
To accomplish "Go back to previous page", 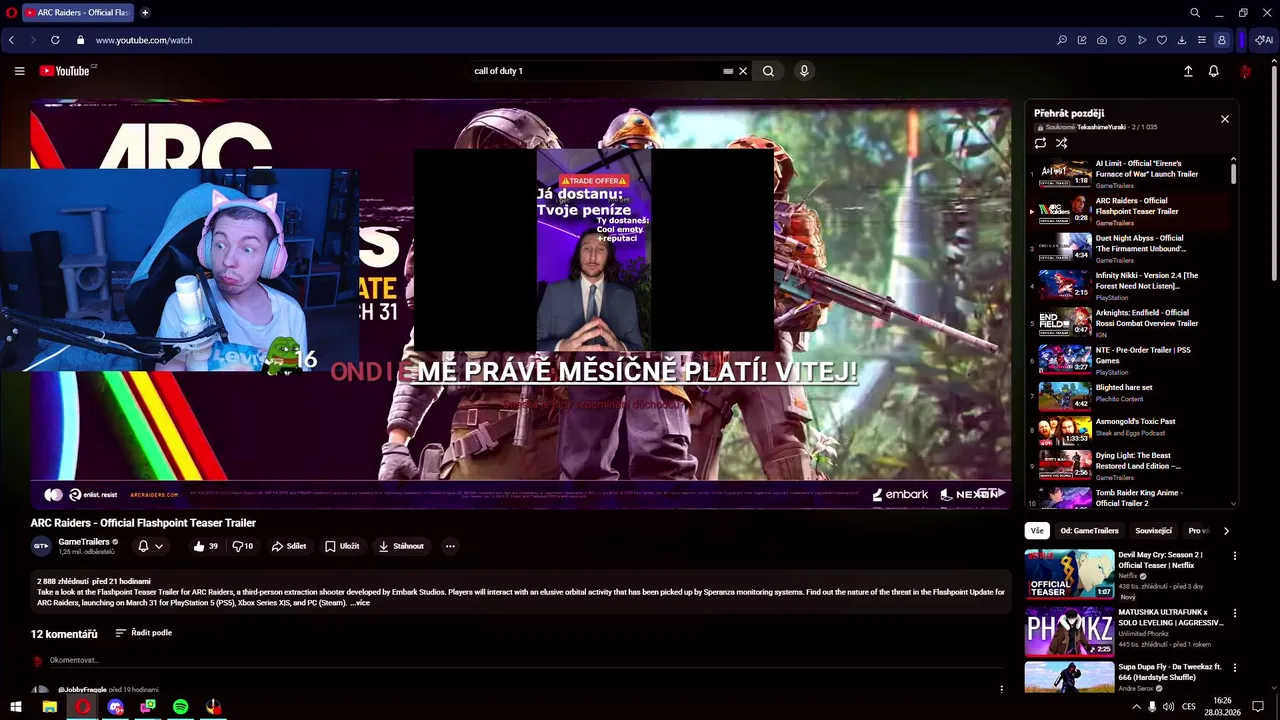I will coord(11,40).
